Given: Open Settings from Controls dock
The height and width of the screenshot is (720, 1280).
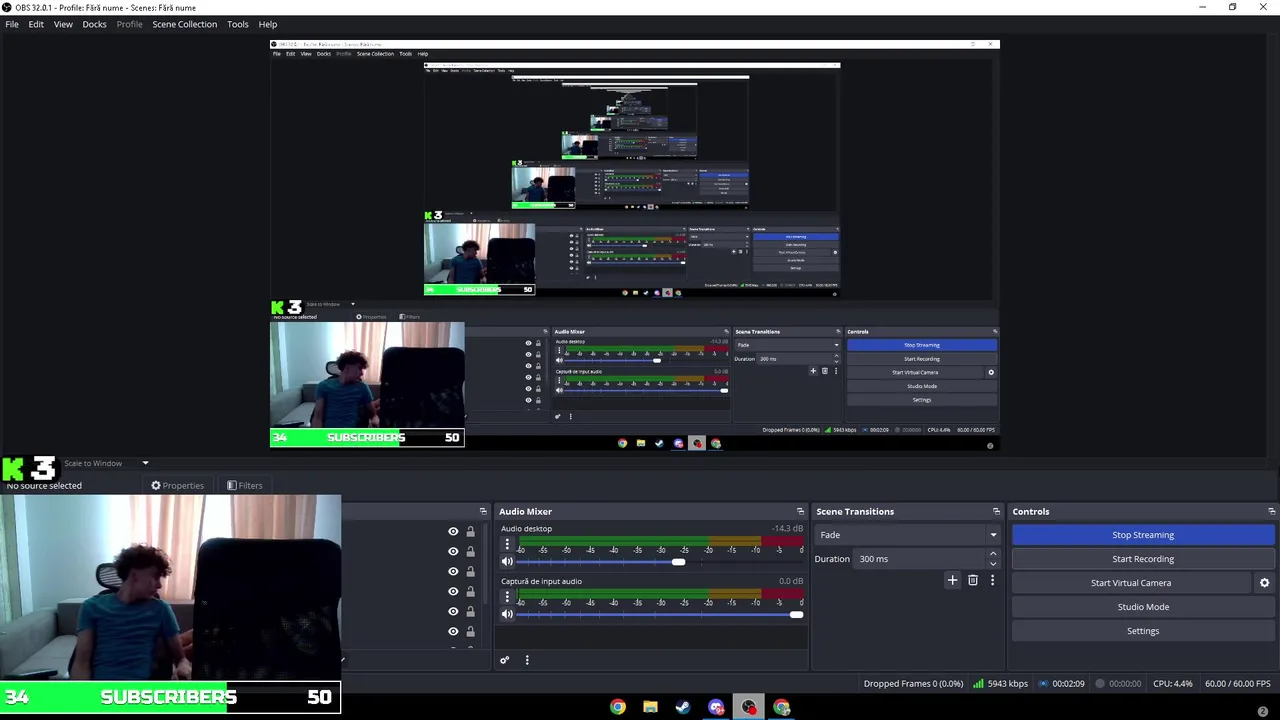Looking at the screenshot, I should point(1143,631).
